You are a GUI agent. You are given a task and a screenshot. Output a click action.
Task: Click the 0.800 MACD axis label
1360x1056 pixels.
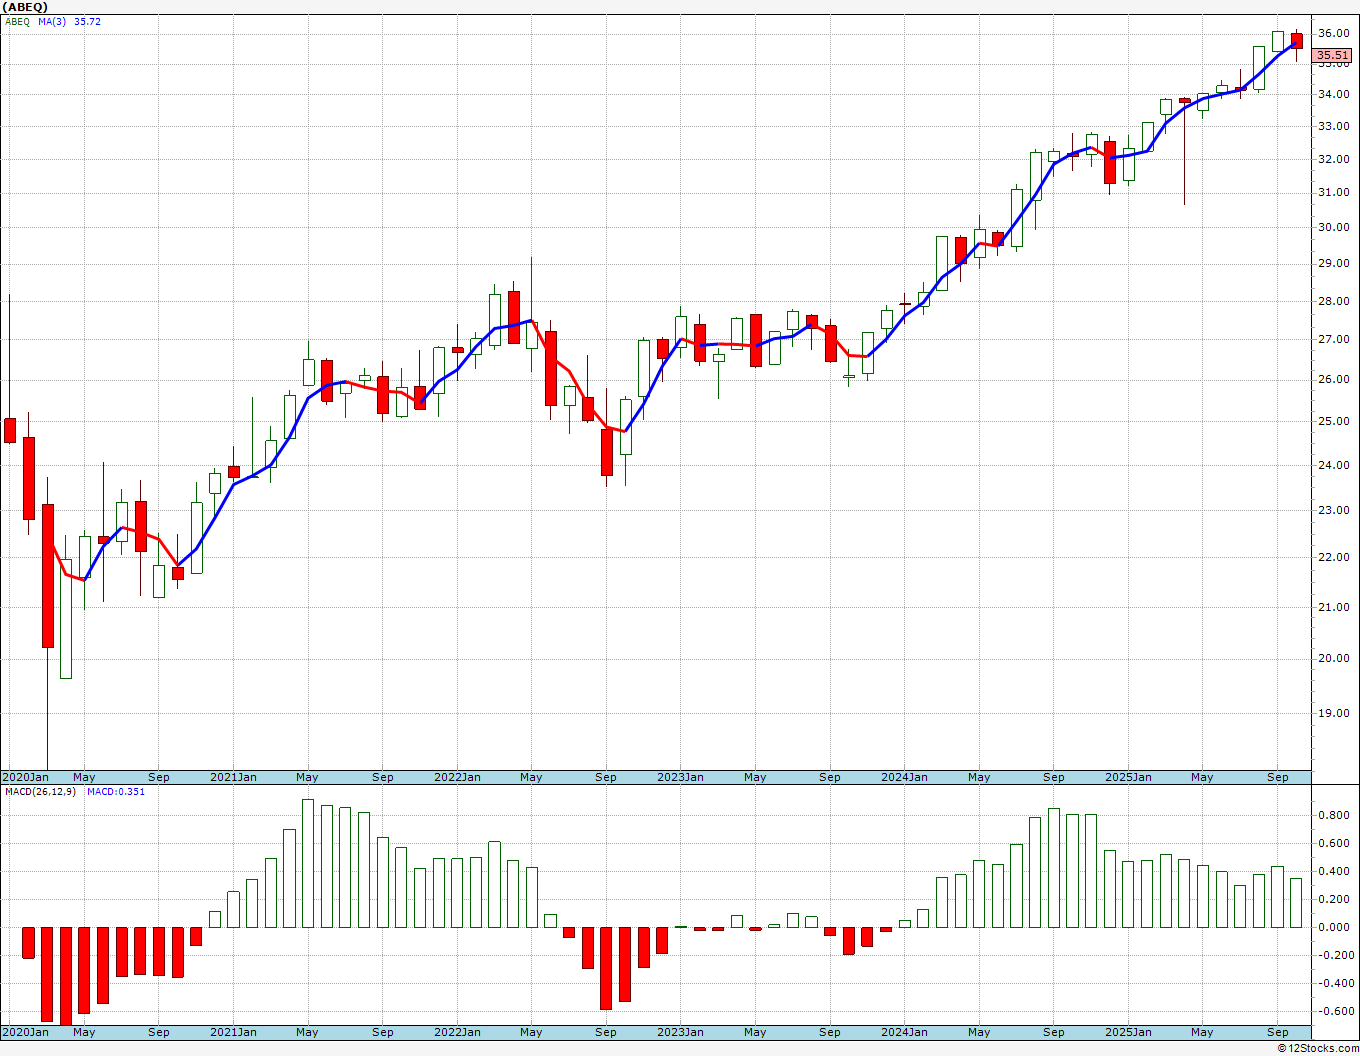[1333, 815]
